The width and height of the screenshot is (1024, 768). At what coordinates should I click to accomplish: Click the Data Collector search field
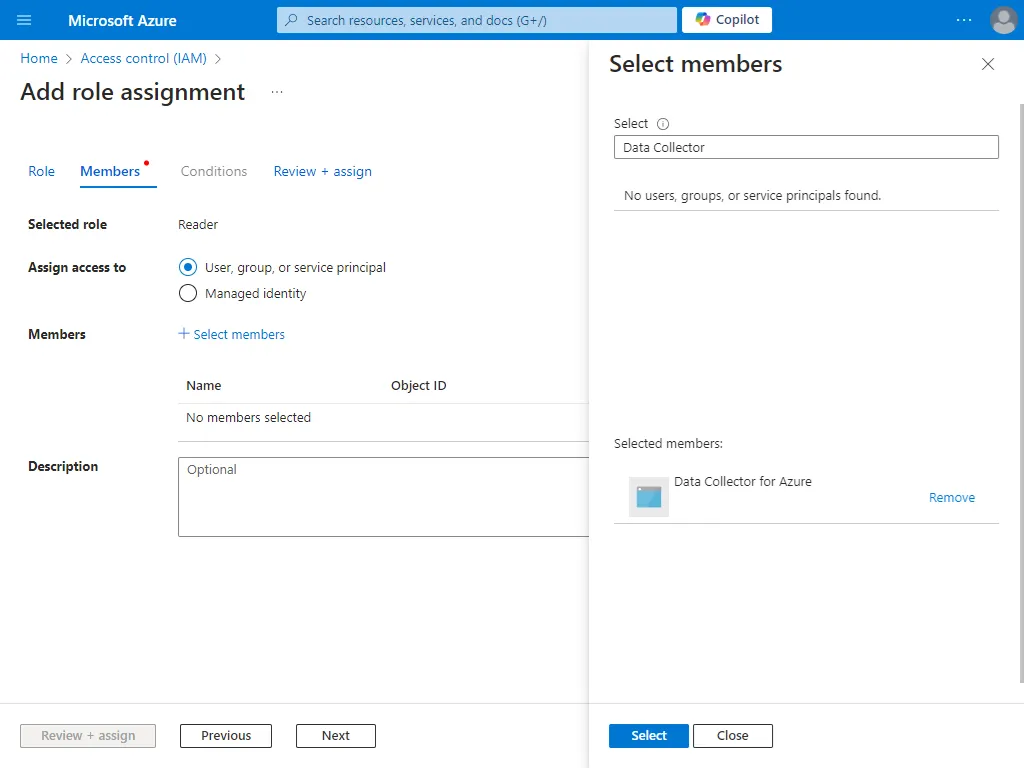coord(806,148)
